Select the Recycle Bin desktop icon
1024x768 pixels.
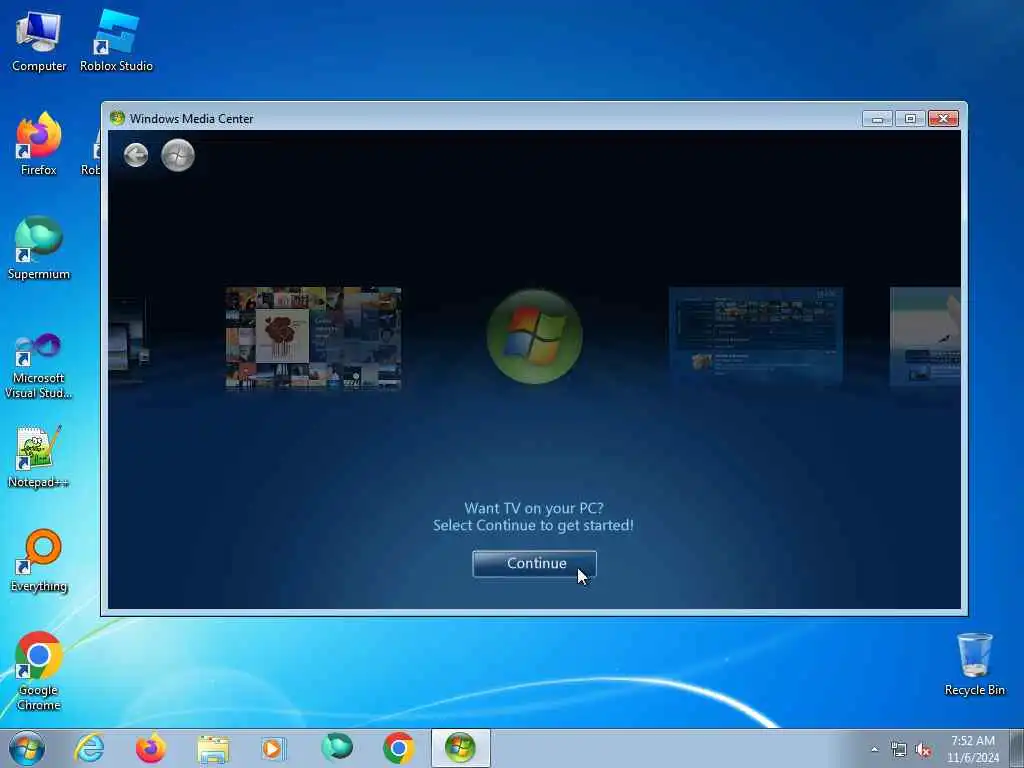[x=974, y=665]
